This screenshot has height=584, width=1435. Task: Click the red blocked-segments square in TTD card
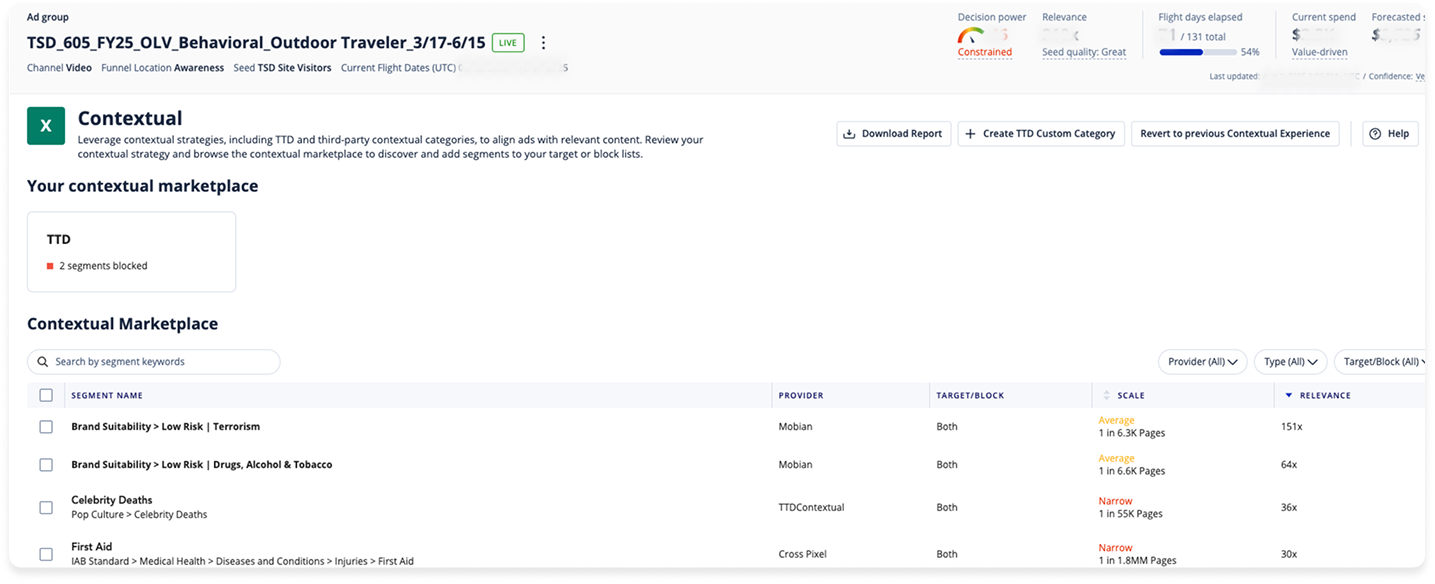tap(50, 265)
